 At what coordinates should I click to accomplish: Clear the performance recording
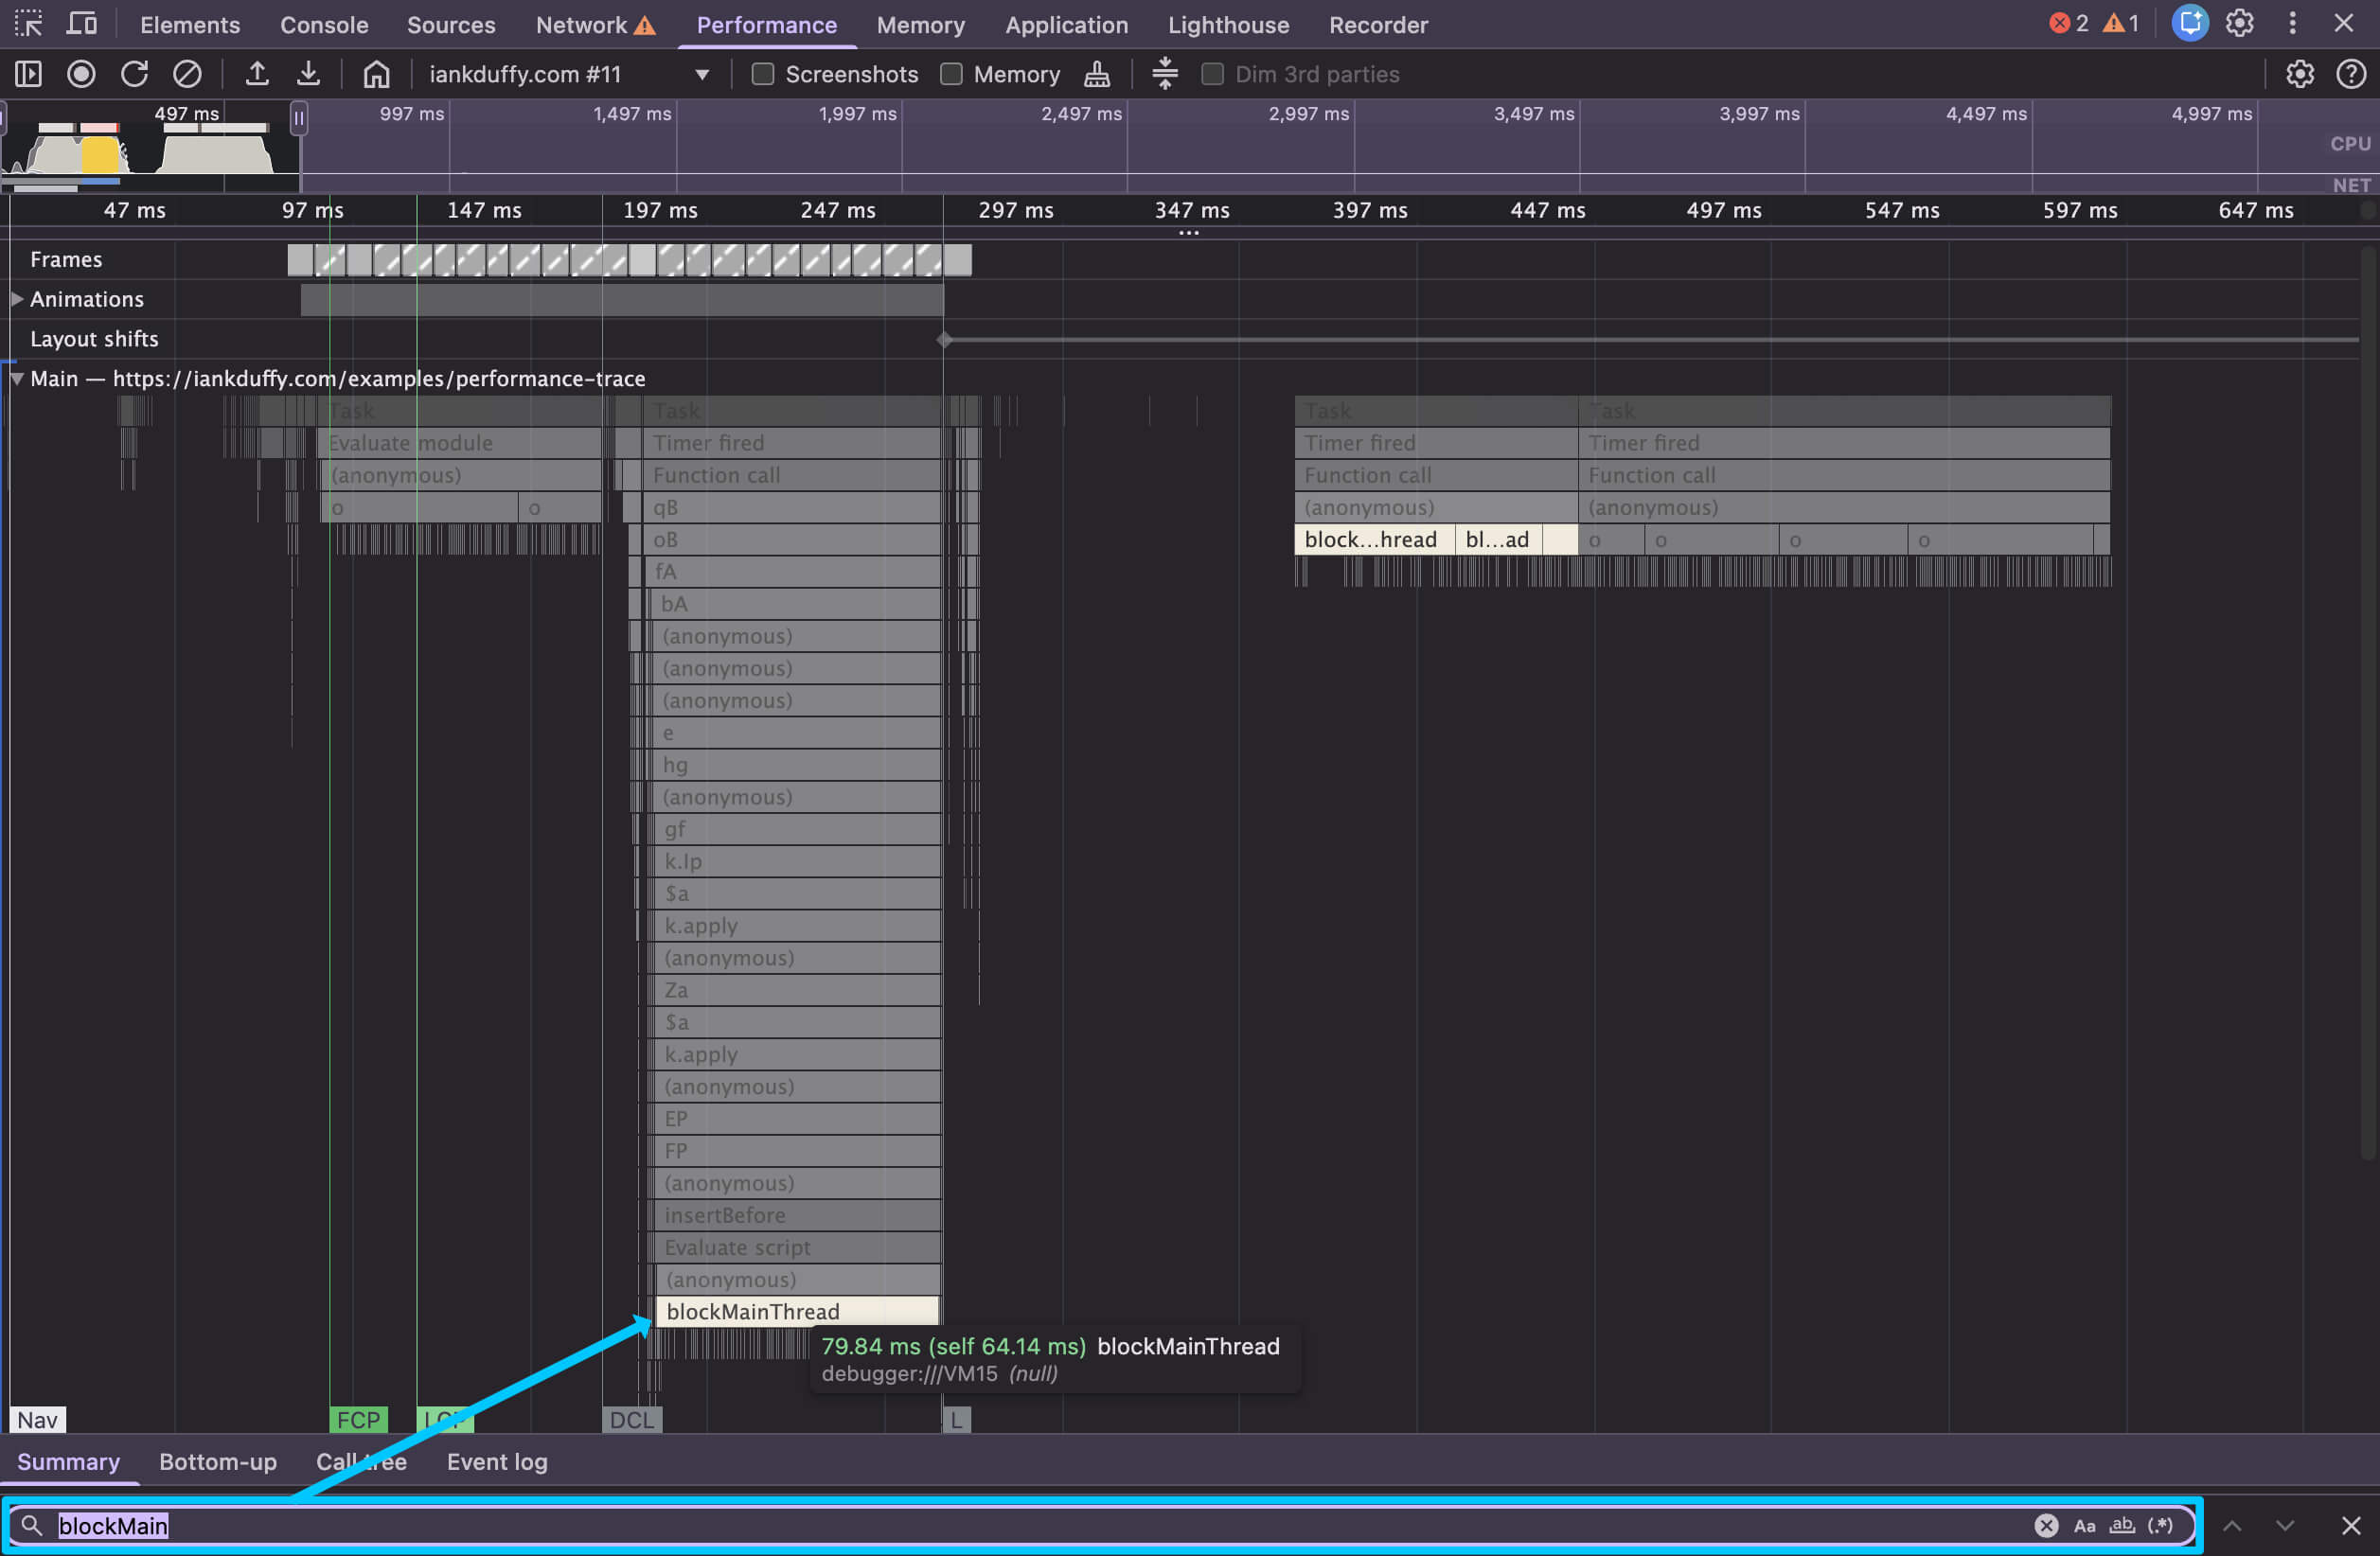point(187,74)
